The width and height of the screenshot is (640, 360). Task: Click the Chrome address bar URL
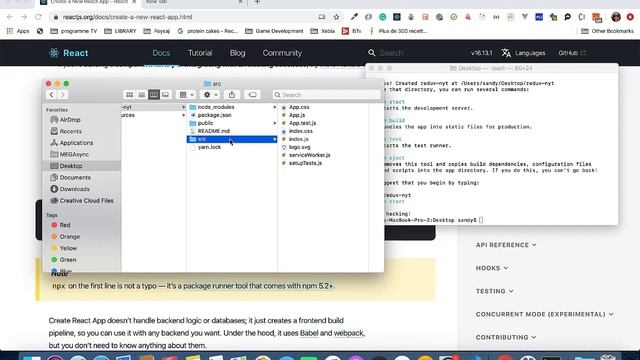click(127, 17)
